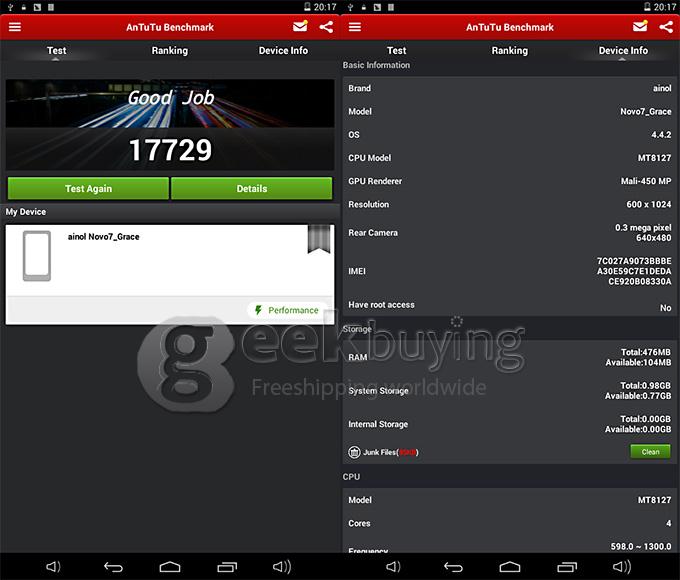Open benchmark Details button
The width and height of the screenshot is (680, 580).
[251, 188]
